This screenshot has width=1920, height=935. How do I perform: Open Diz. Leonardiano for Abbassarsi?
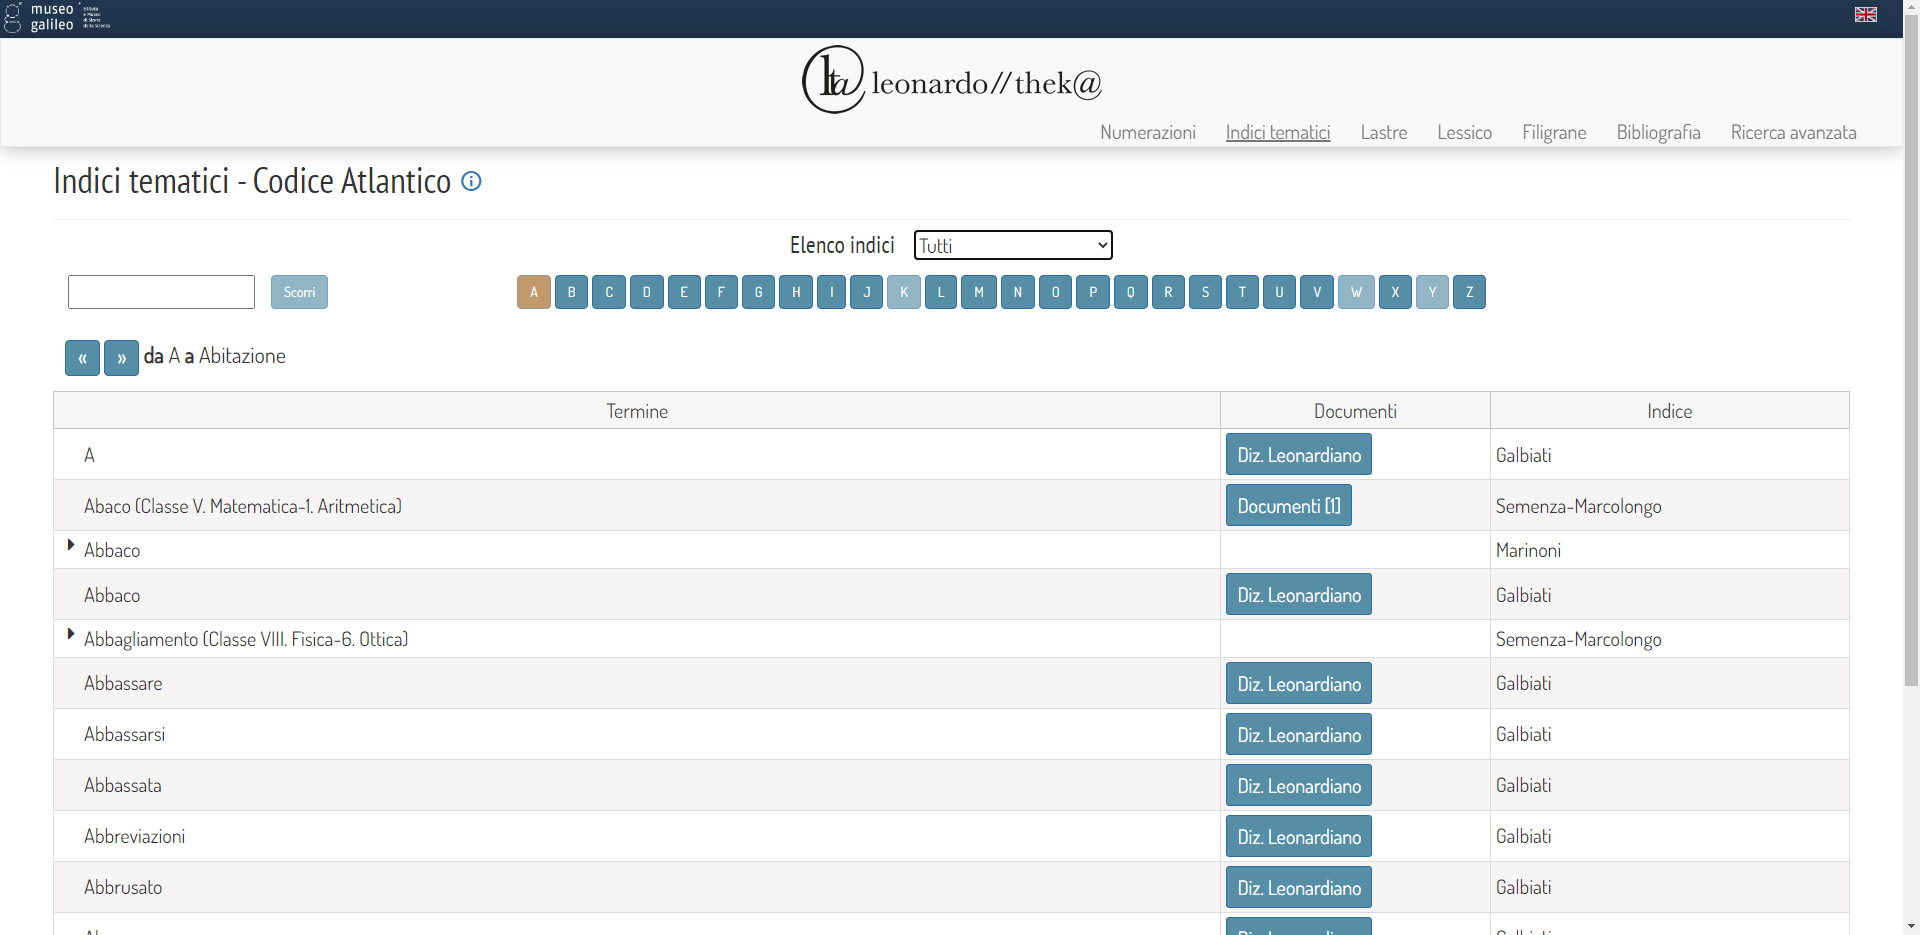pos(1299,735)
